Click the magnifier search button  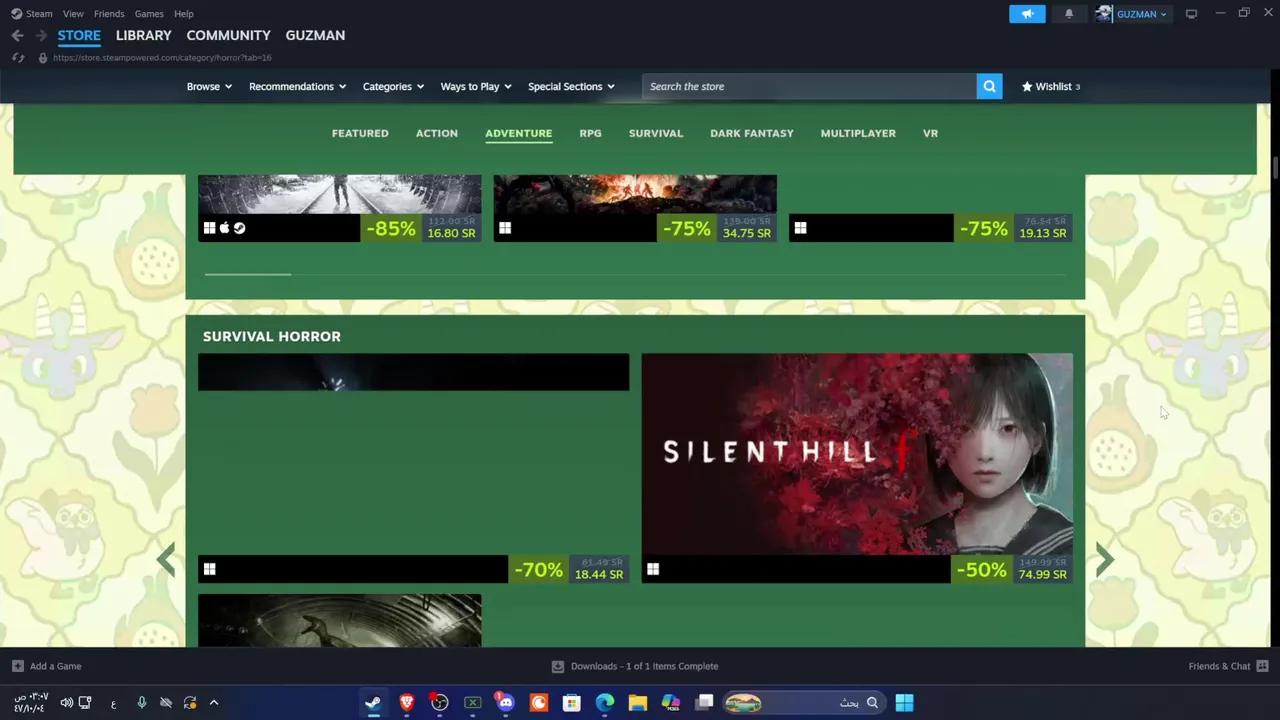pos(989,86)
